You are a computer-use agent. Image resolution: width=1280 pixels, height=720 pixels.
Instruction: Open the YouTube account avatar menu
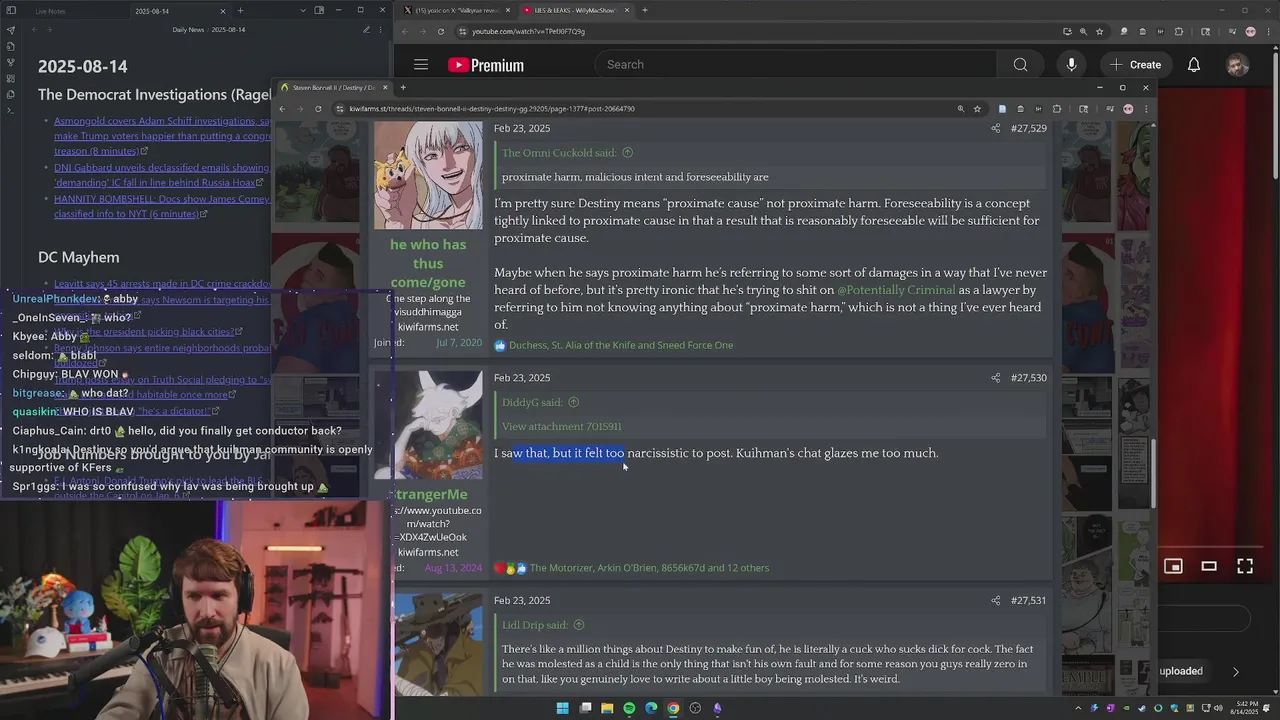pos(1238,65)
